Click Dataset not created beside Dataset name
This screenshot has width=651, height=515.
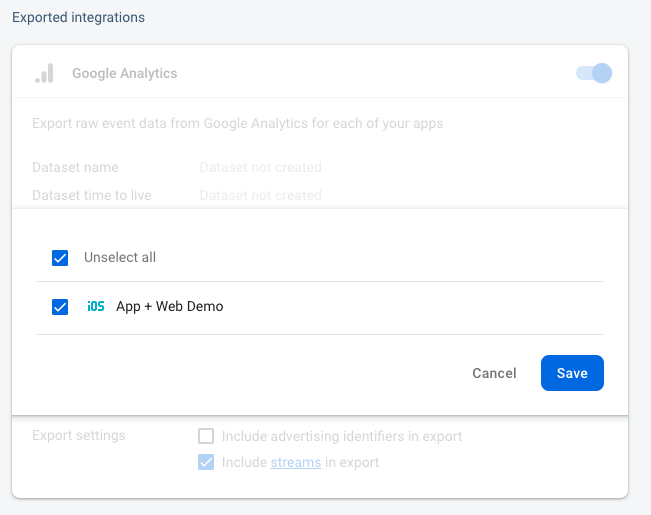[x=261, y=167]
